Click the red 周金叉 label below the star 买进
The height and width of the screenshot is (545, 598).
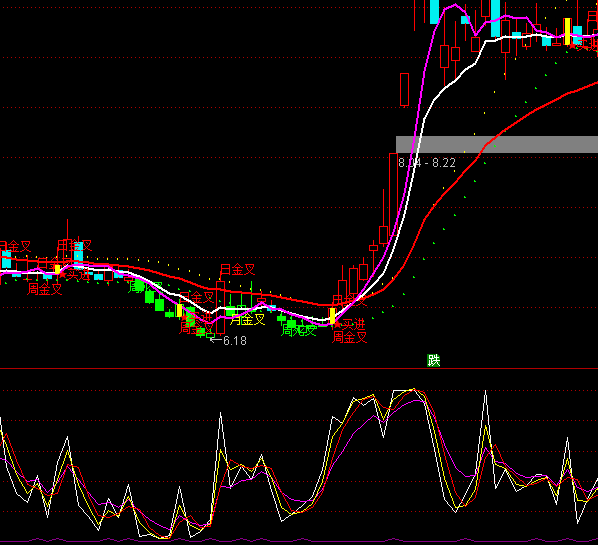(x=349, y=337)
